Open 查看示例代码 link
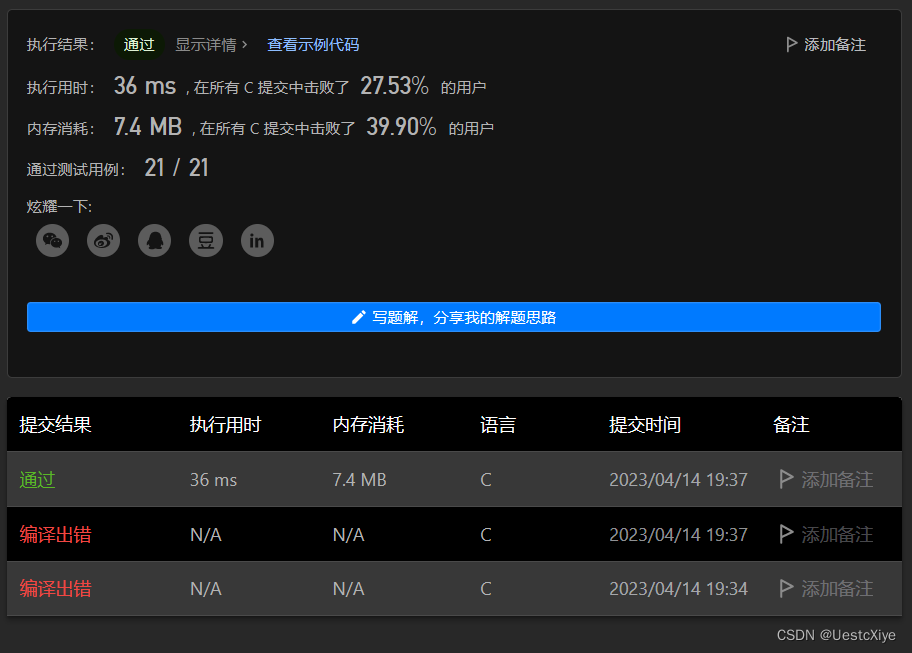The width and height of the screenshot is (912, 653). tap(313, 45)
